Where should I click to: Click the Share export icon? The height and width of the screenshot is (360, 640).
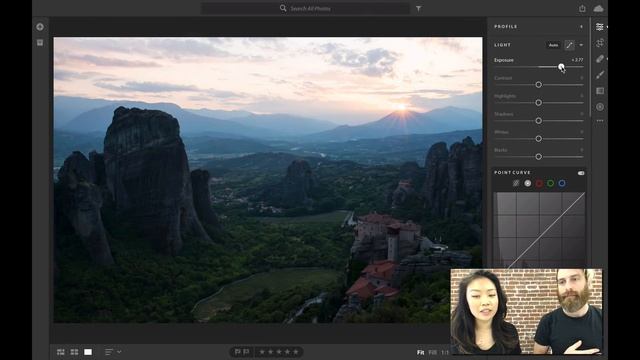point(582,9)
